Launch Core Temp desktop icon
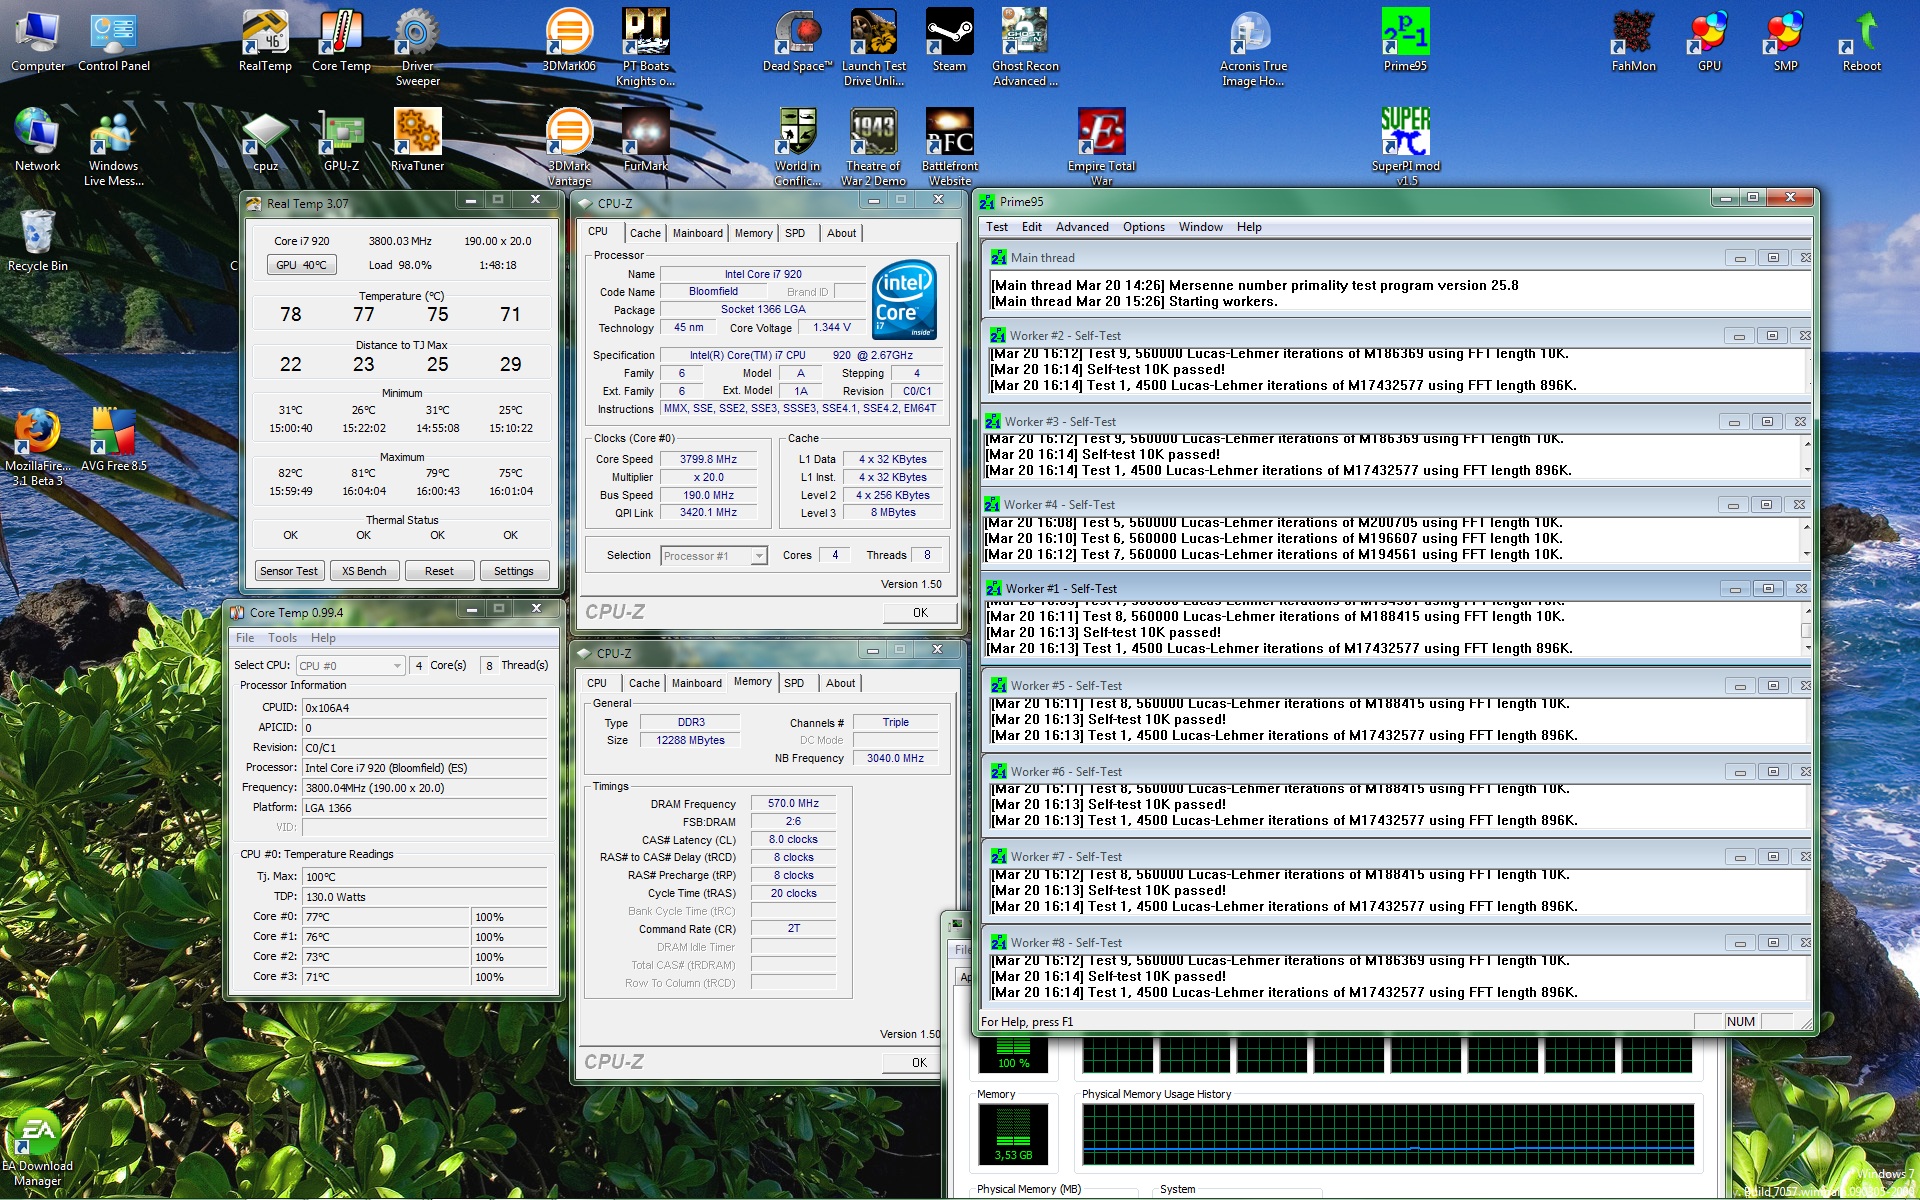Screen dimensions: 1920x1200 click(341, 40)
